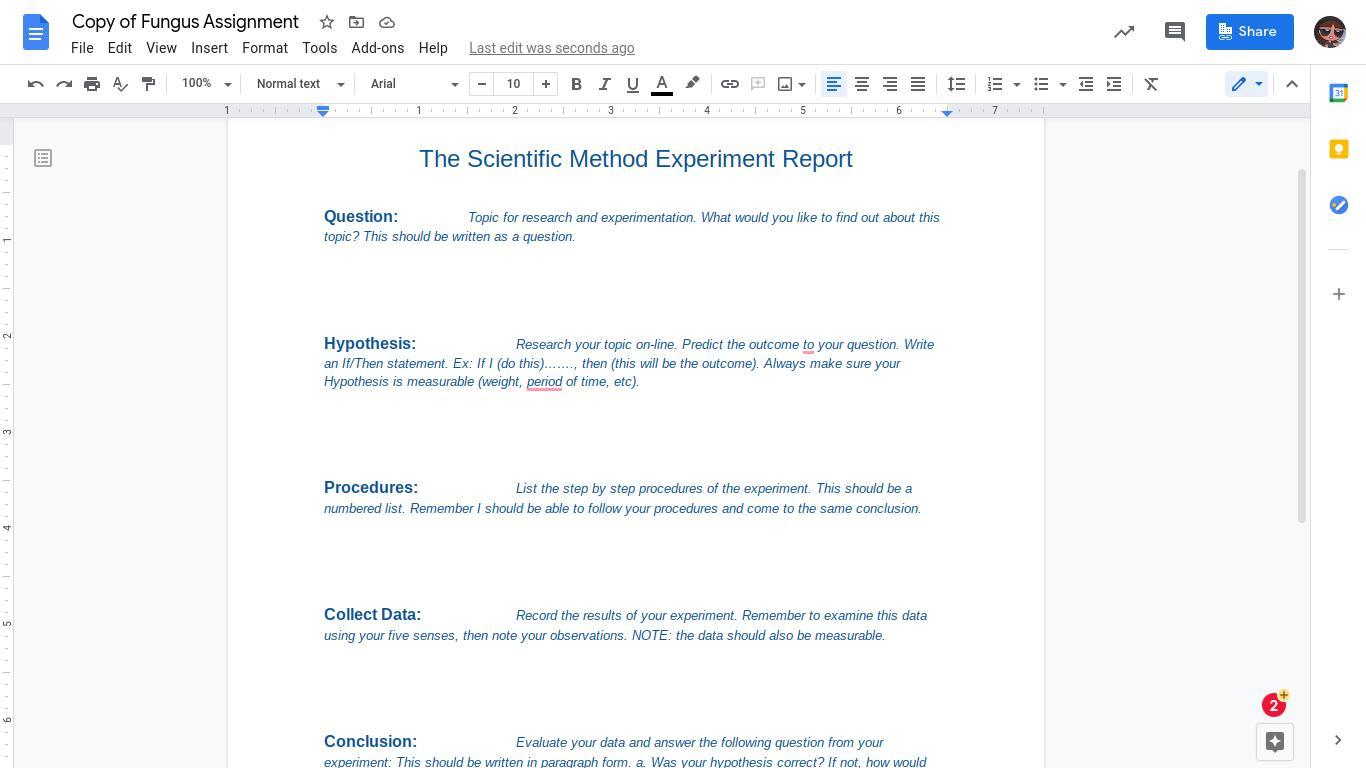
Task: Redo the last action
Action: [64, 84]
